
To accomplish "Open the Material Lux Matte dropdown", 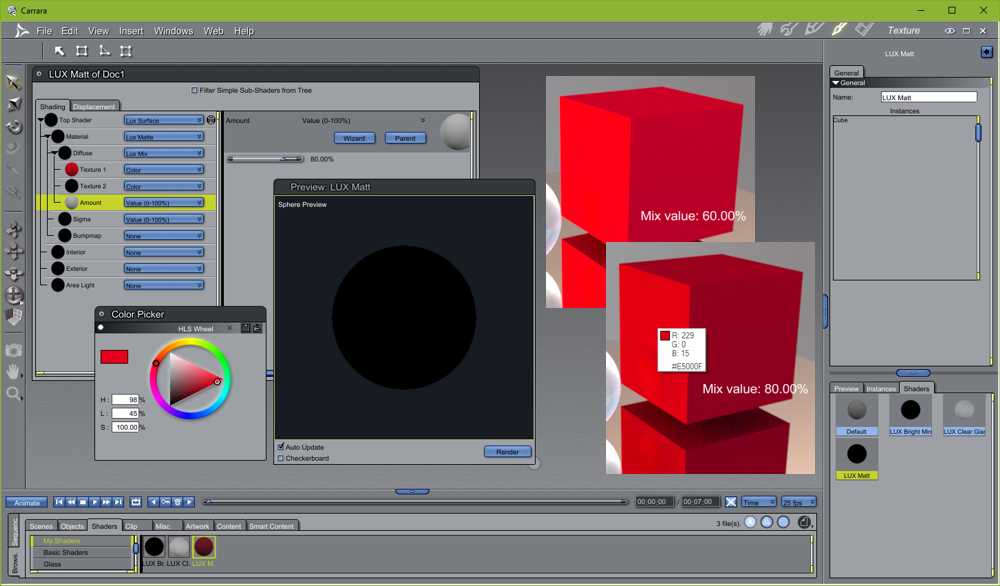I will pos(164,136).
